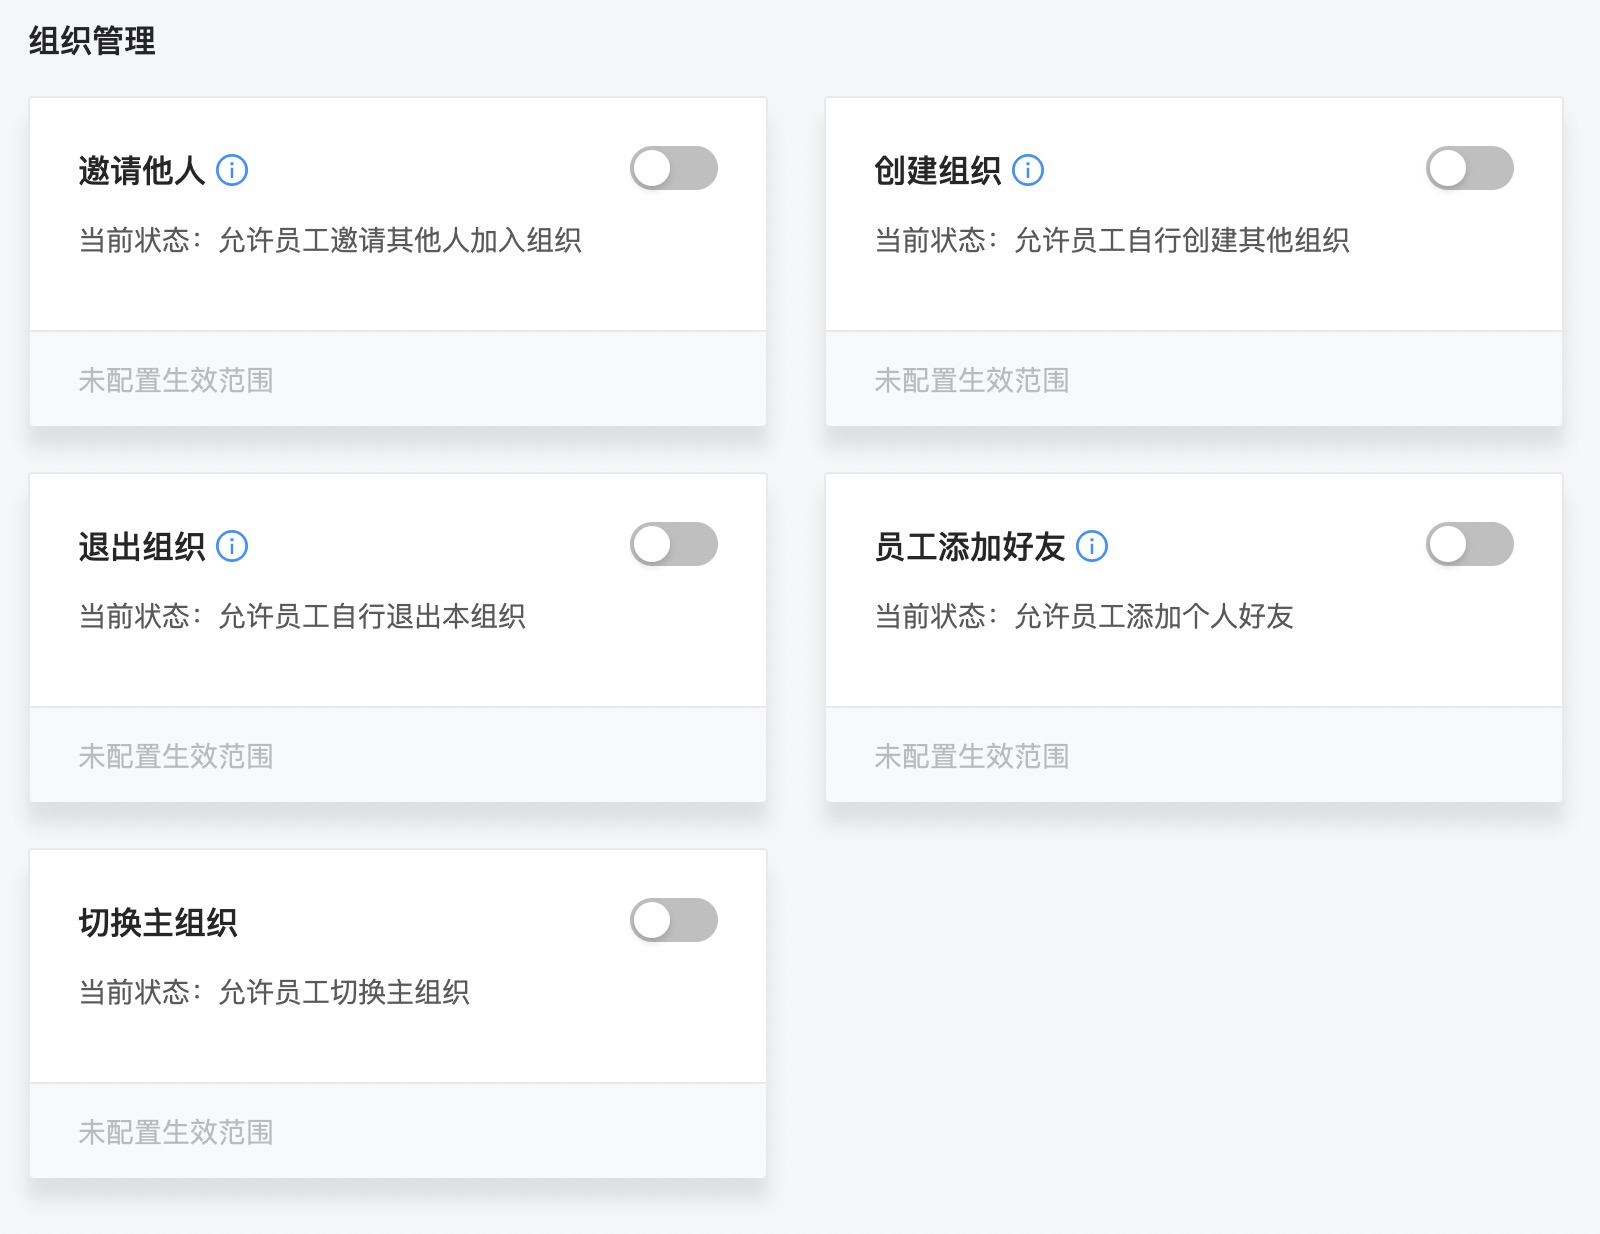Open info icon beside 邀请他人
This screenshot has width=1600, height=1234.
(232, 170)
